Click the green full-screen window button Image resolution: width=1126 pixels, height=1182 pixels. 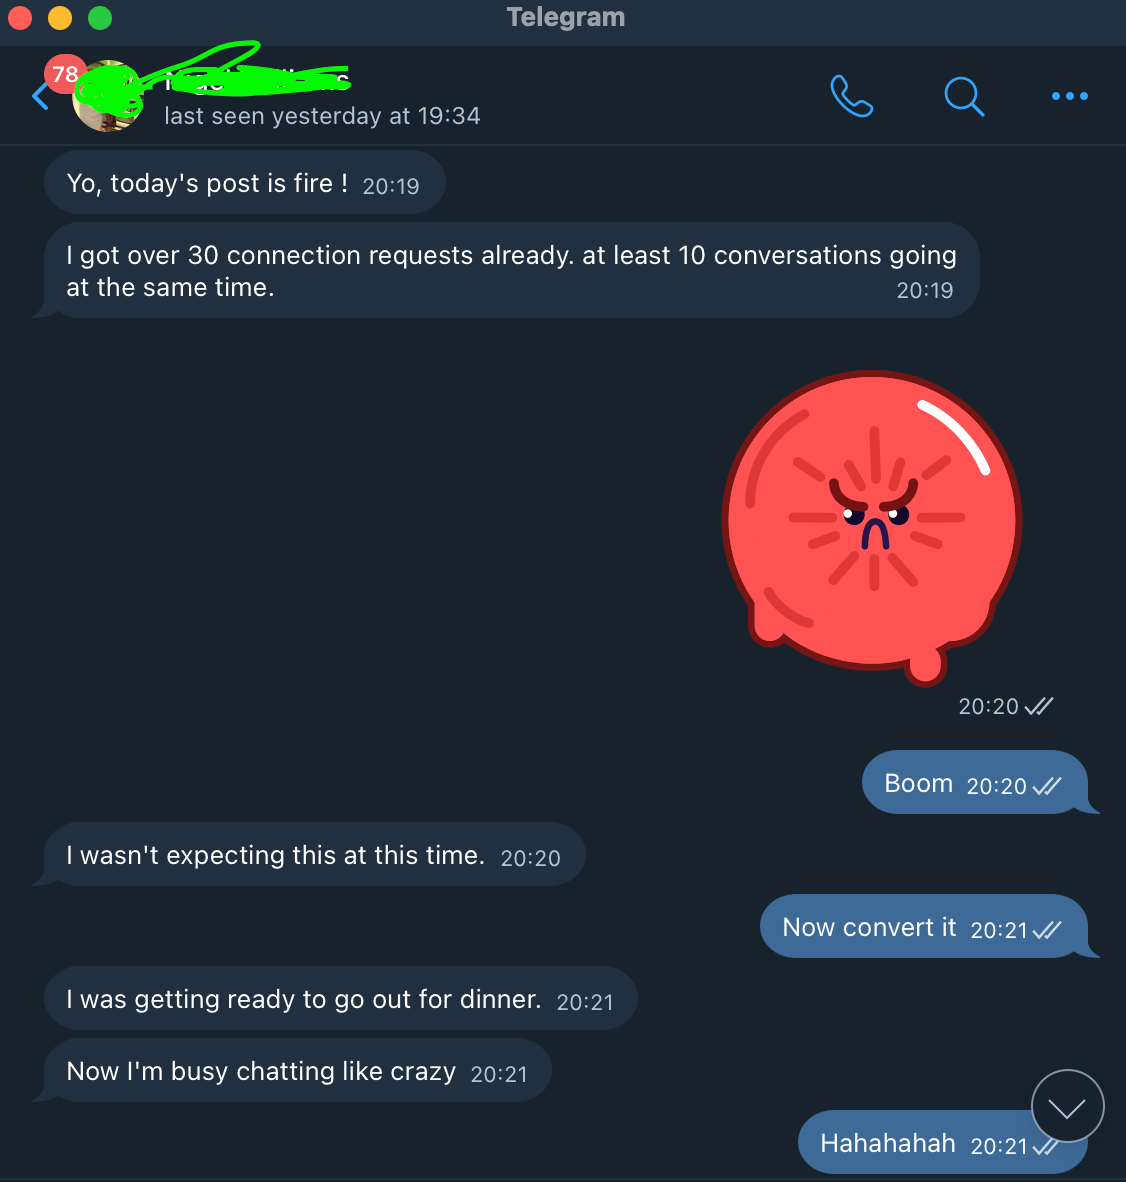click(99, 17)
